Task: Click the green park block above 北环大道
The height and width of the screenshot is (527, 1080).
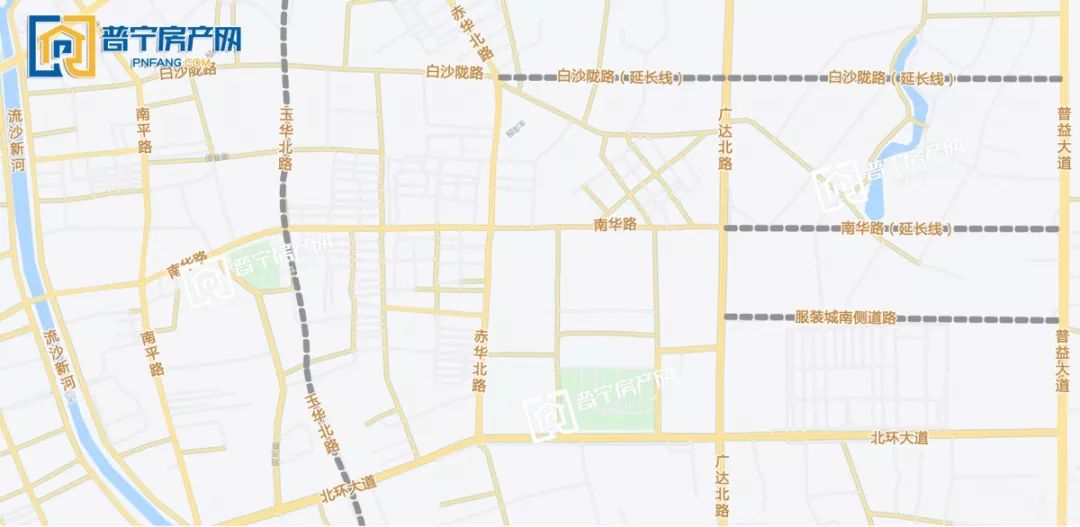Action: (x=606, y=400)
